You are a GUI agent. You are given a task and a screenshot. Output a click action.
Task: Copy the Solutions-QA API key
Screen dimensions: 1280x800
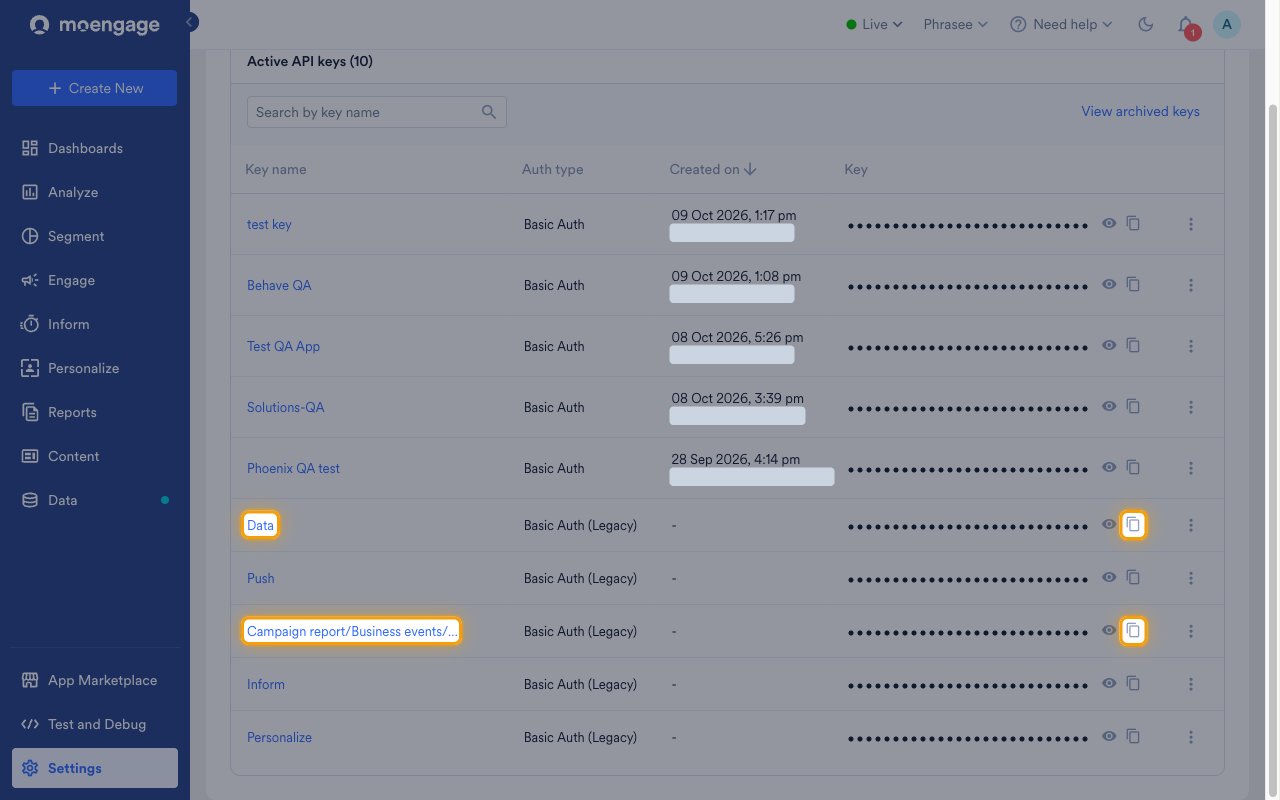(1133, 407)
